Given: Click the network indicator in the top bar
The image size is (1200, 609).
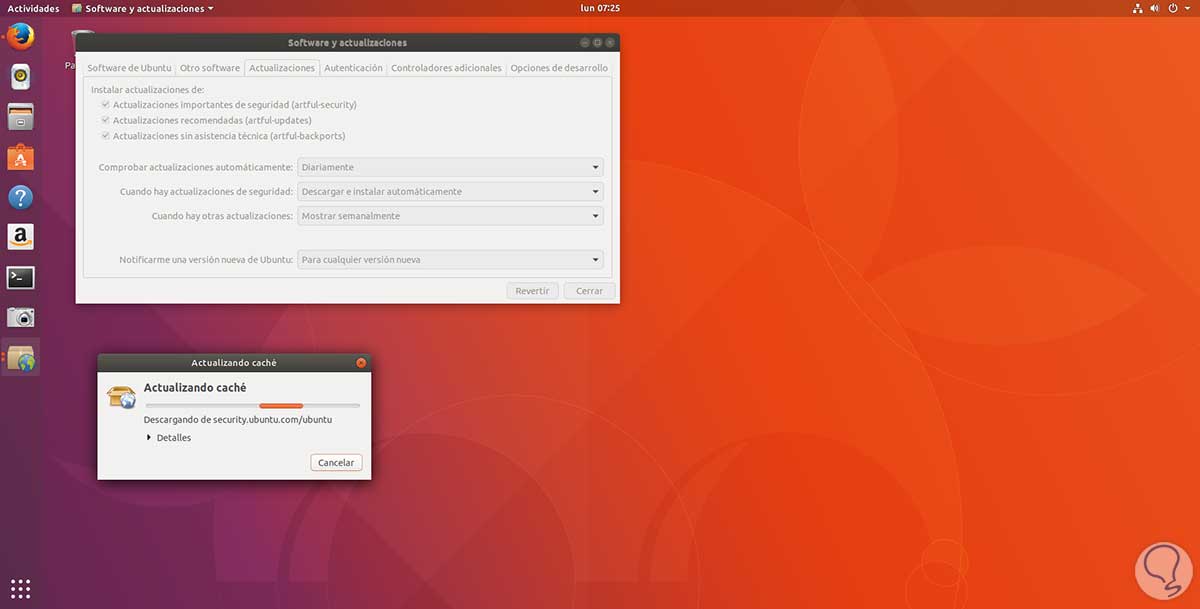Looking at the screenshot, I should tap(1137, 7).
